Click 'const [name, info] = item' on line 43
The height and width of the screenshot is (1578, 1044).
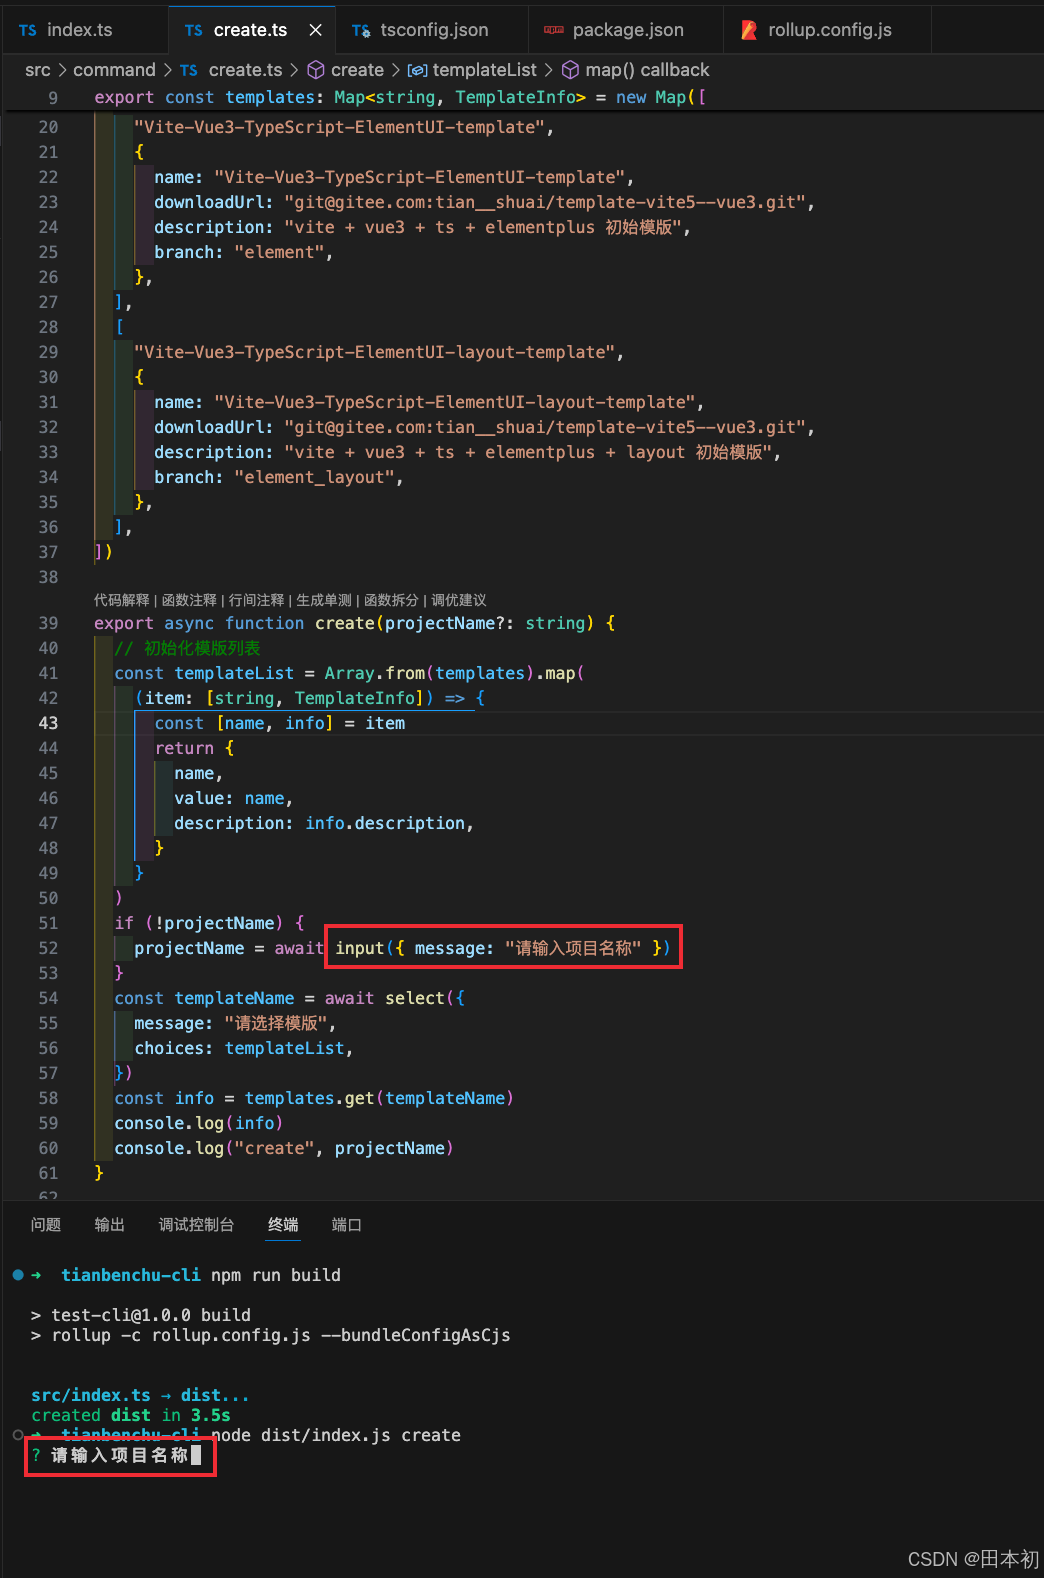pyautogui.click(x=280, y=723)
